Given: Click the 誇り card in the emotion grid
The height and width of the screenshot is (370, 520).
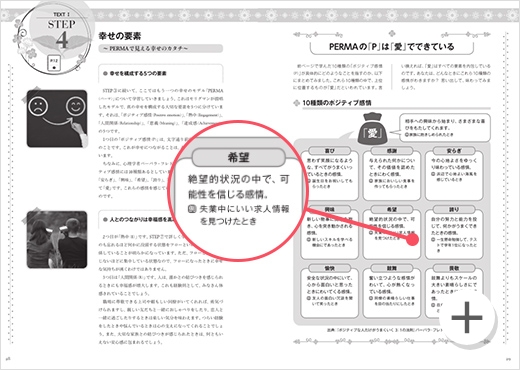Looking at the screenshot, I should coord(454,232).
